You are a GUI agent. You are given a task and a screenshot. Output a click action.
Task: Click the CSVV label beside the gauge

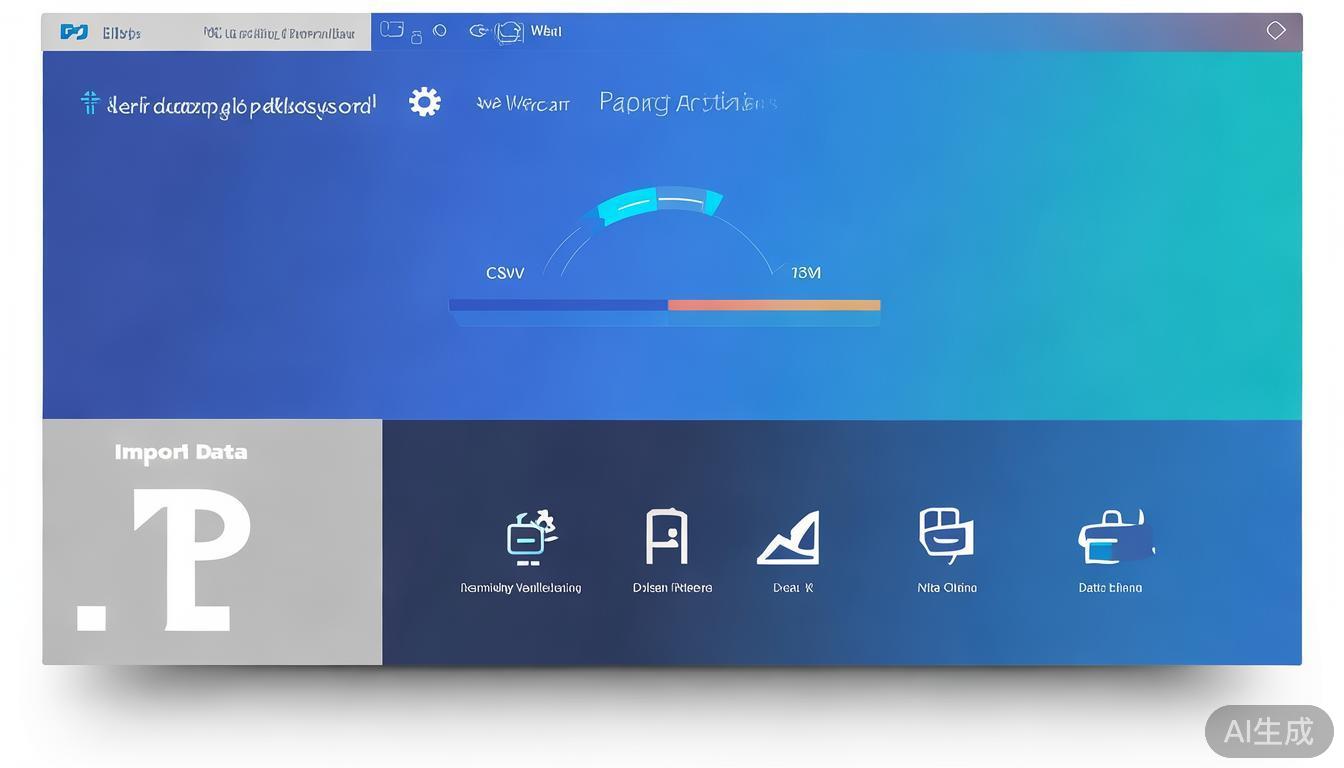pyautogui.click(x=505, y=273)
